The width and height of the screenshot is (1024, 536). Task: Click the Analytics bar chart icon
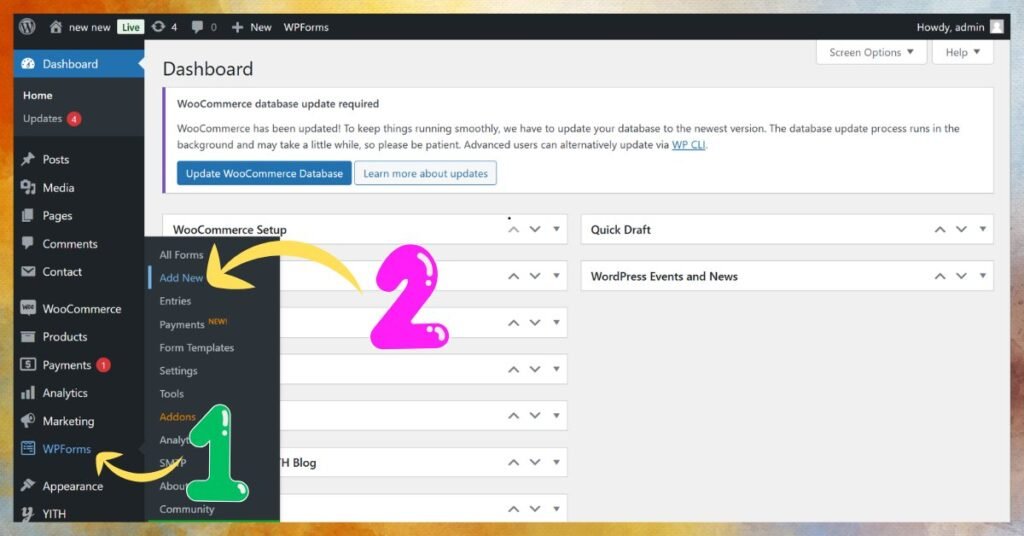[x=27, y=392]
